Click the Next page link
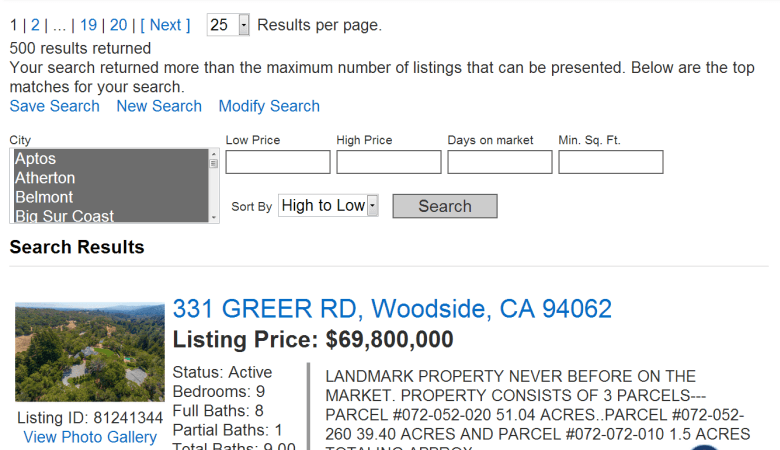Viewport: 780px width, 450px height. [165, 25]
